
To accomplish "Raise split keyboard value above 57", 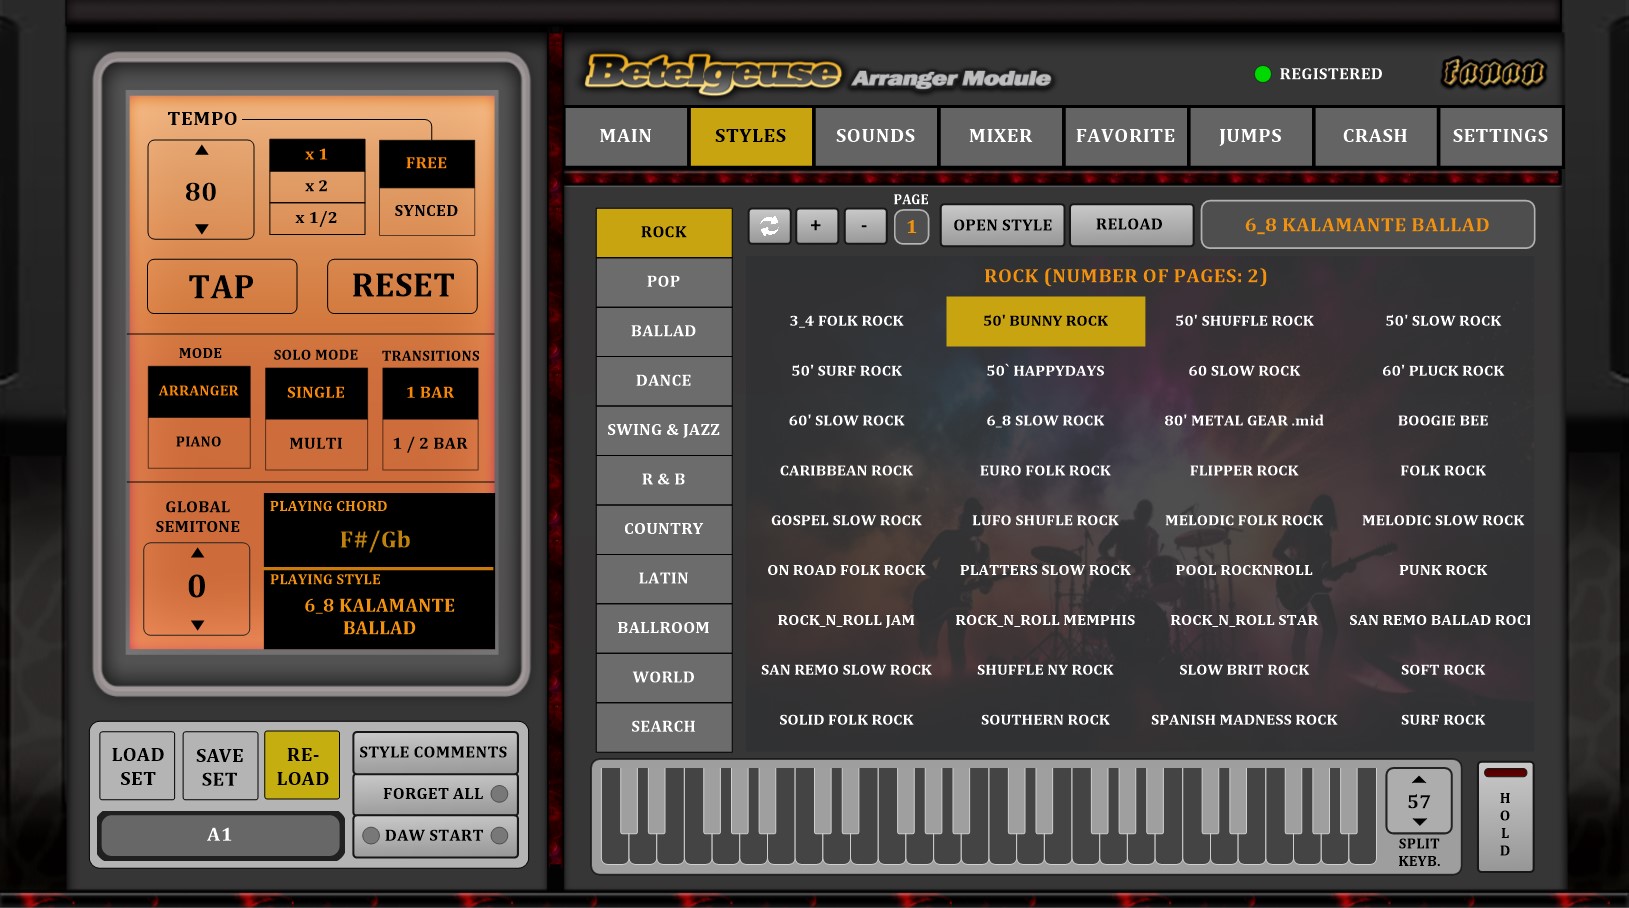I will (1418, 779).
